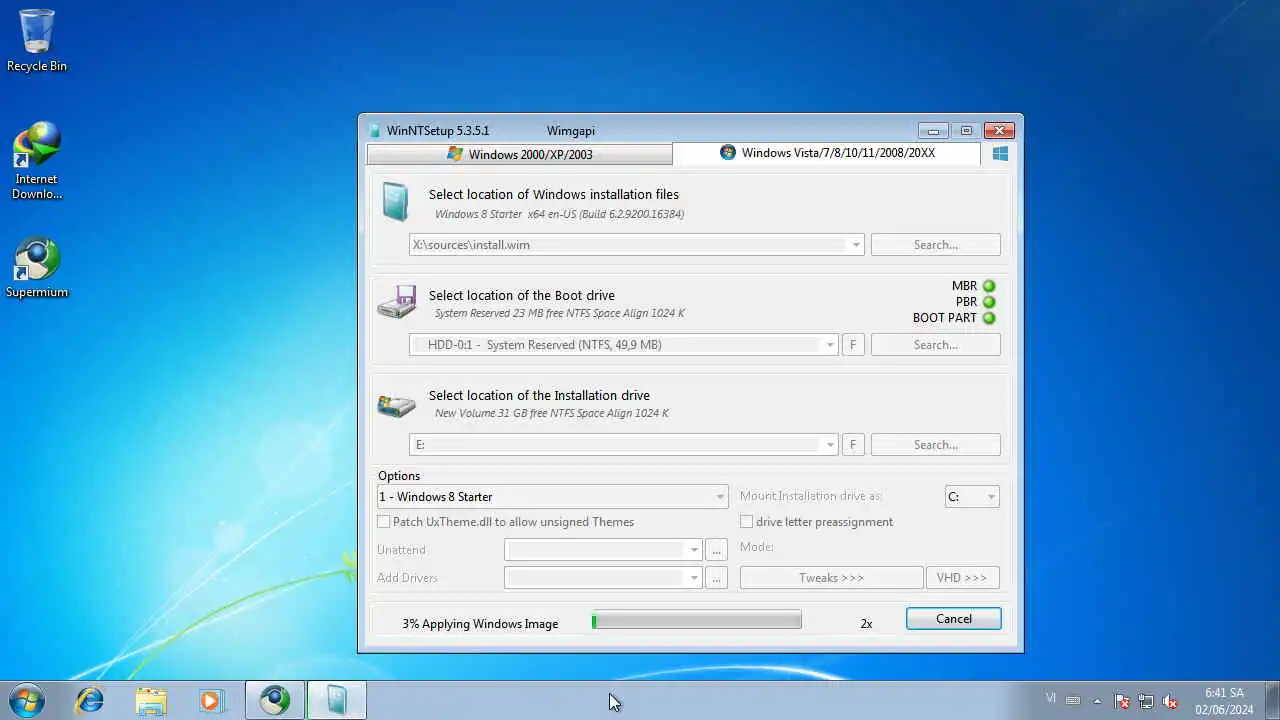Click the Show Desktop strip on the taskbar
Image resolution: width=1280 pixels, height=720 pixels.
click(x=1272, y=700)
